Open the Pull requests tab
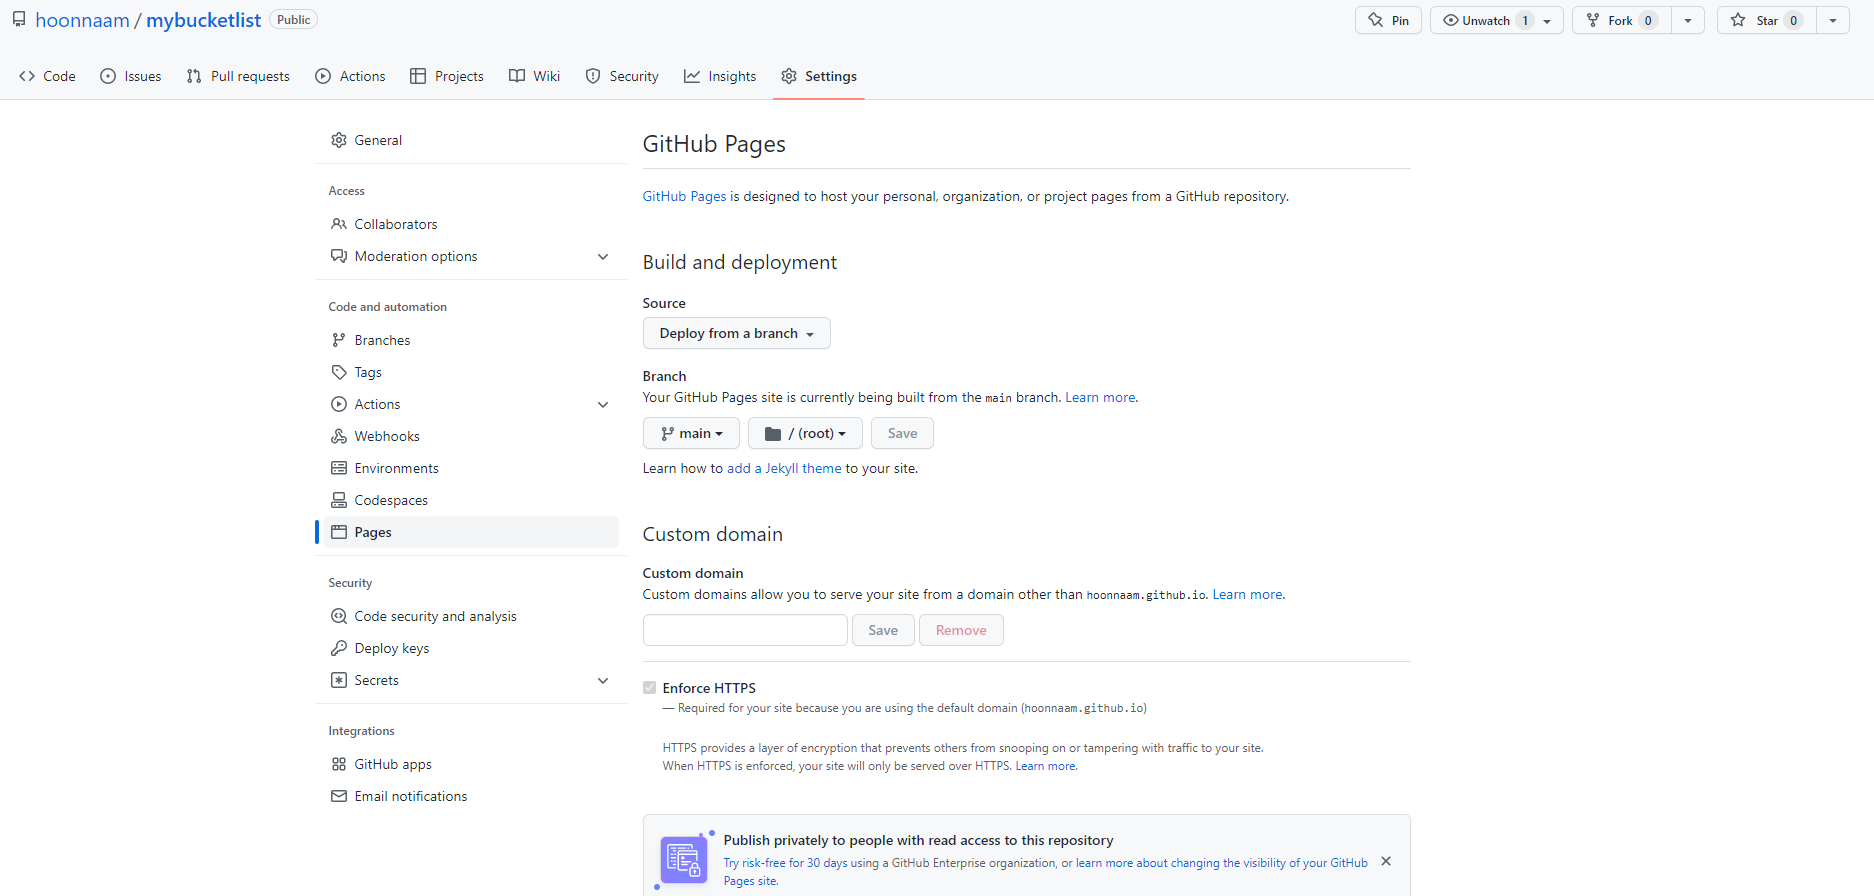1874x896 pixels. point(238,76)
